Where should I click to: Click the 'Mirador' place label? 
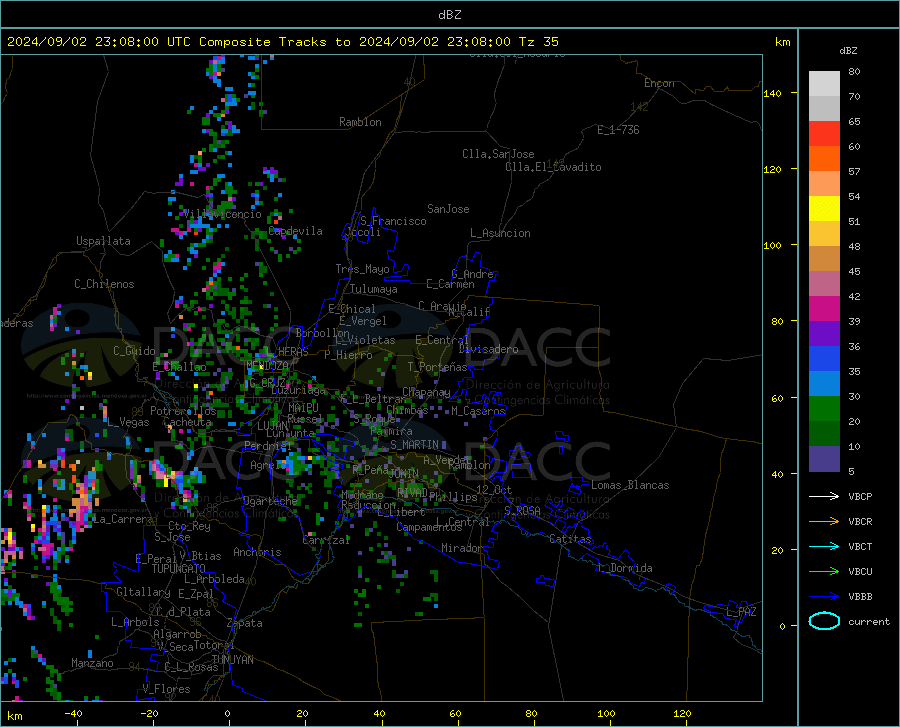click(x=462, y=548)
